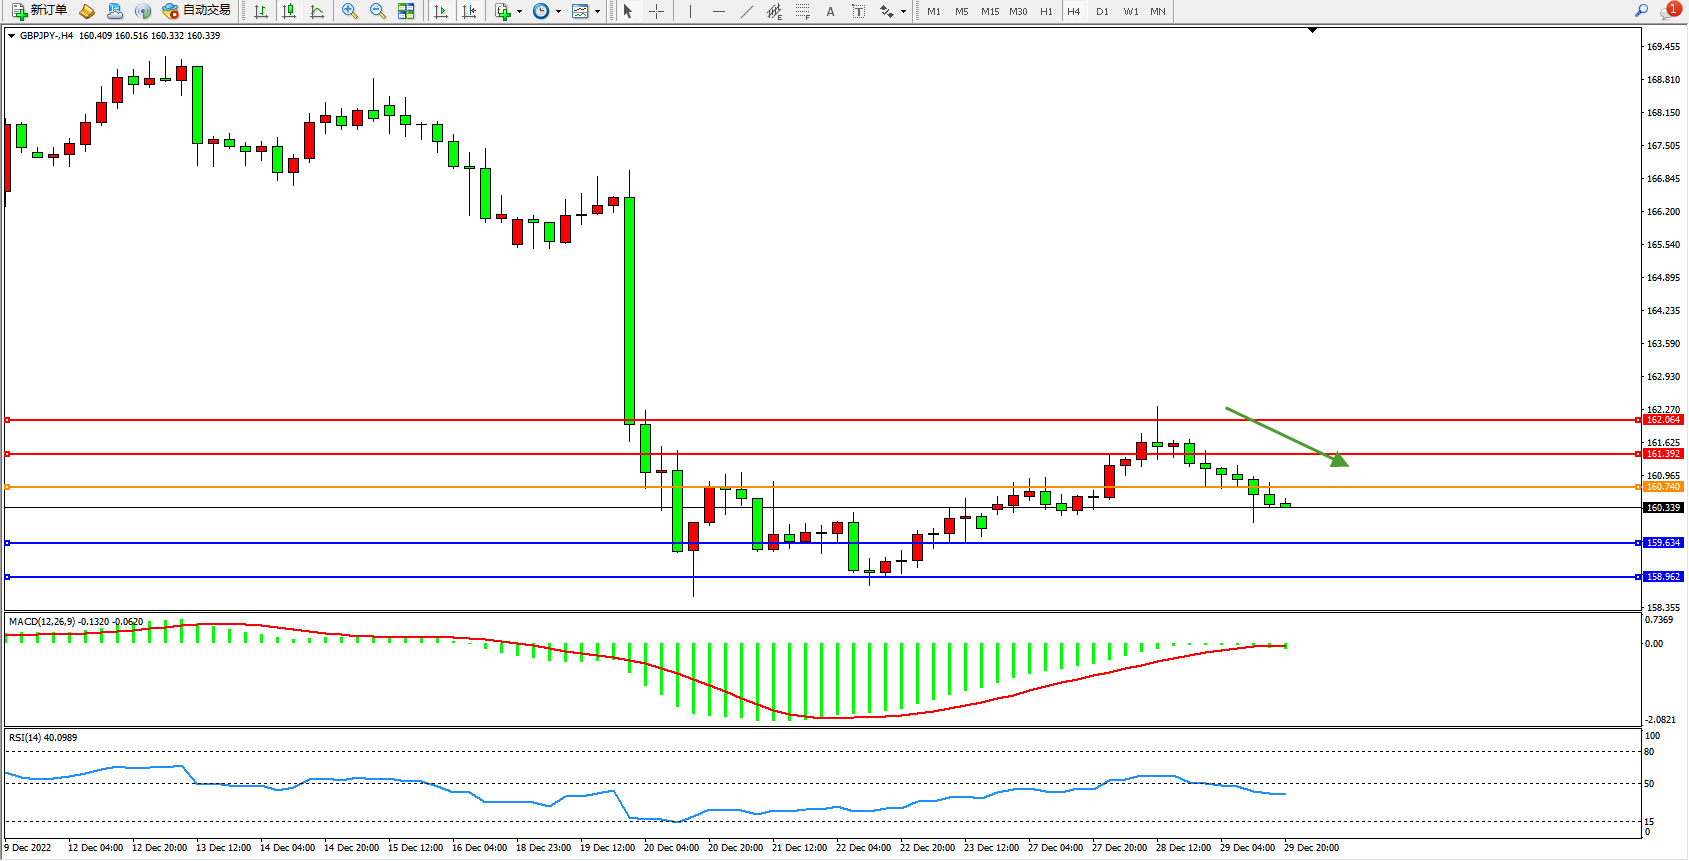Select the trendline drawing tool

(746, 11)
